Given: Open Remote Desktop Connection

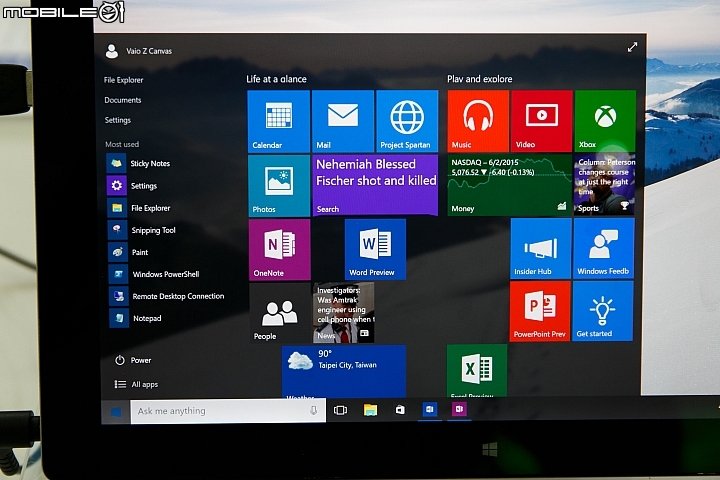Looking at the screenshot, I should click(x=168, y=296).
